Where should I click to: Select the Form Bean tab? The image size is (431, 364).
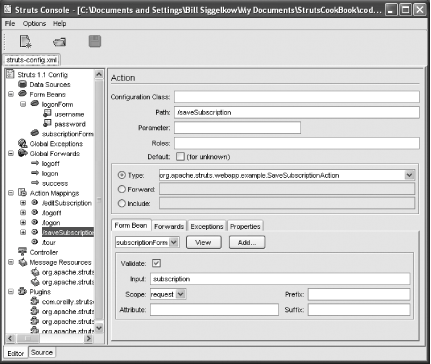coord(131,225)
